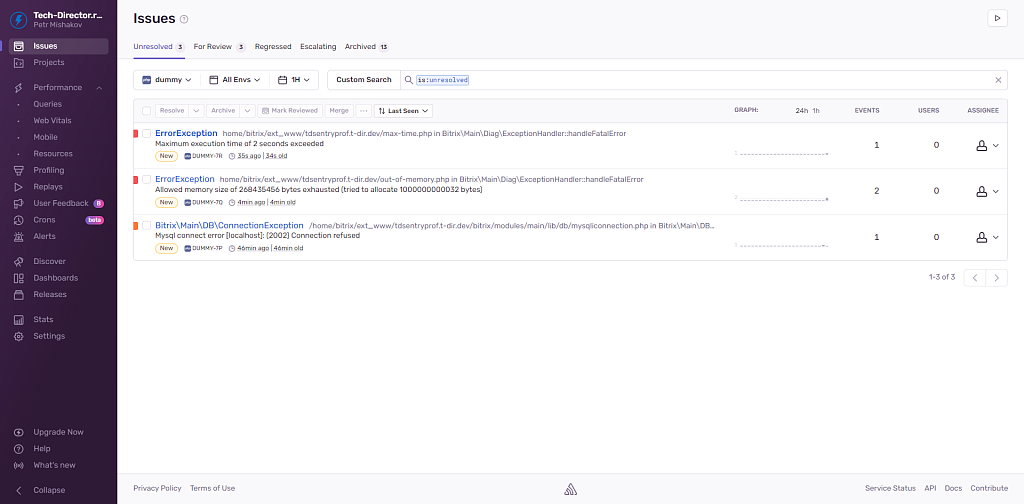The height and width of the screenshot is (504, 1024).
Task: Click the is:unresolved search field
Action: [700, 80]
